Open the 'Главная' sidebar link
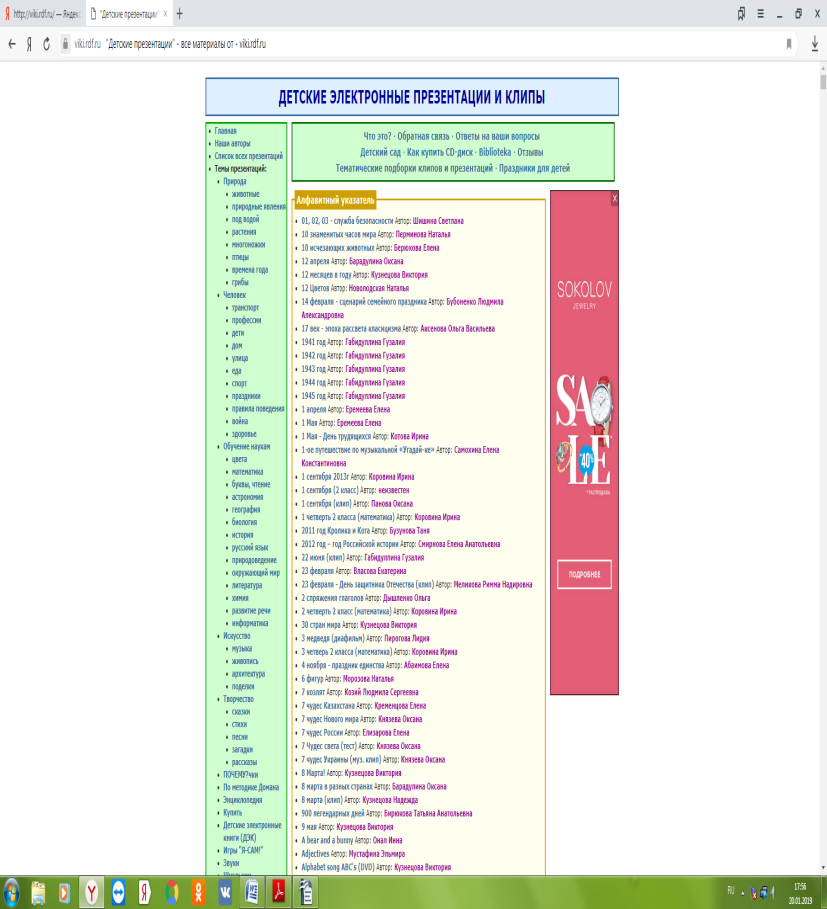This screenshot has height=909, width=827. click(225, 131)
